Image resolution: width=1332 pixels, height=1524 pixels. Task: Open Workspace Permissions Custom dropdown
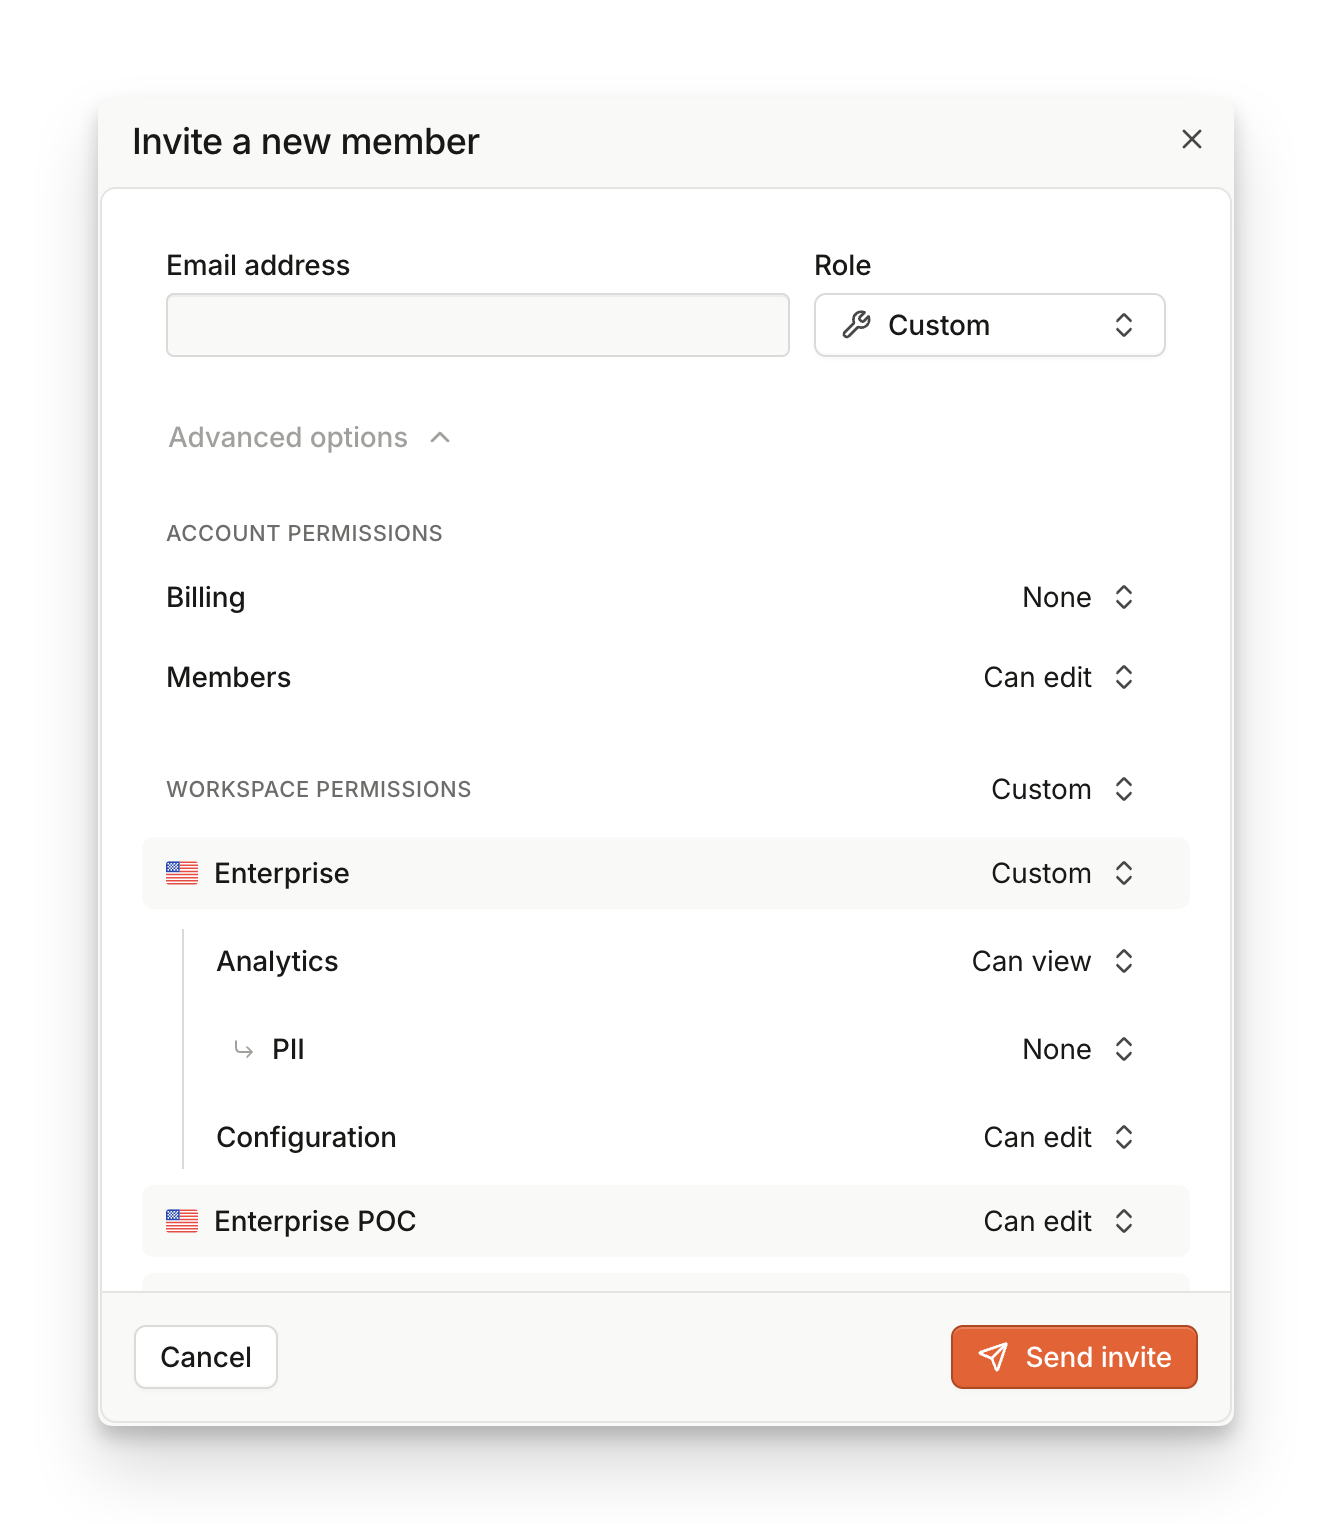1061,789
